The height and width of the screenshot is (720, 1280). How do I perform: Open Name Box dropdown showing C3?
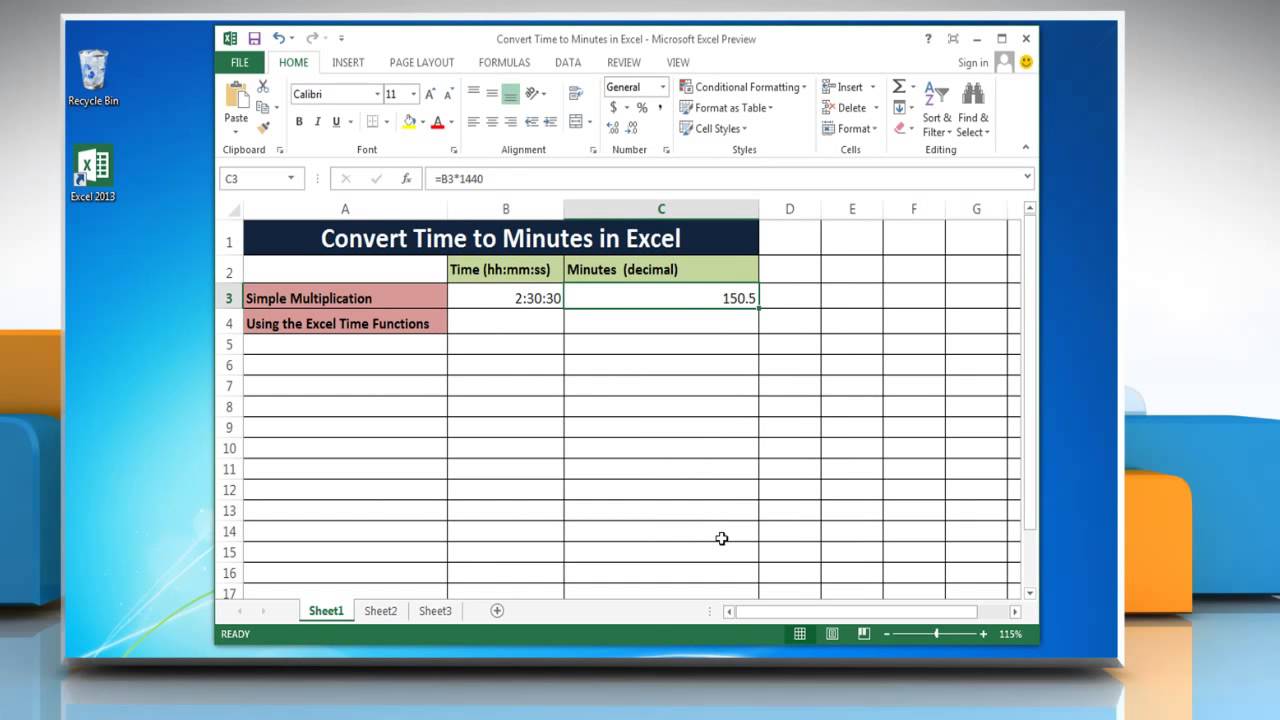coord(291,179)
